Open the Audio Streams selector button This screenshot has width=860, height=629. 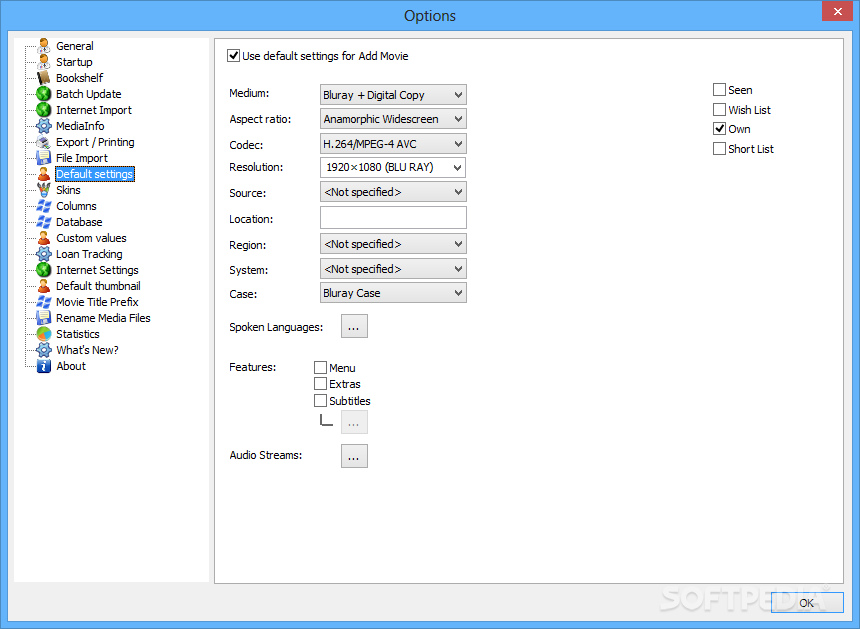pos(354,456)
